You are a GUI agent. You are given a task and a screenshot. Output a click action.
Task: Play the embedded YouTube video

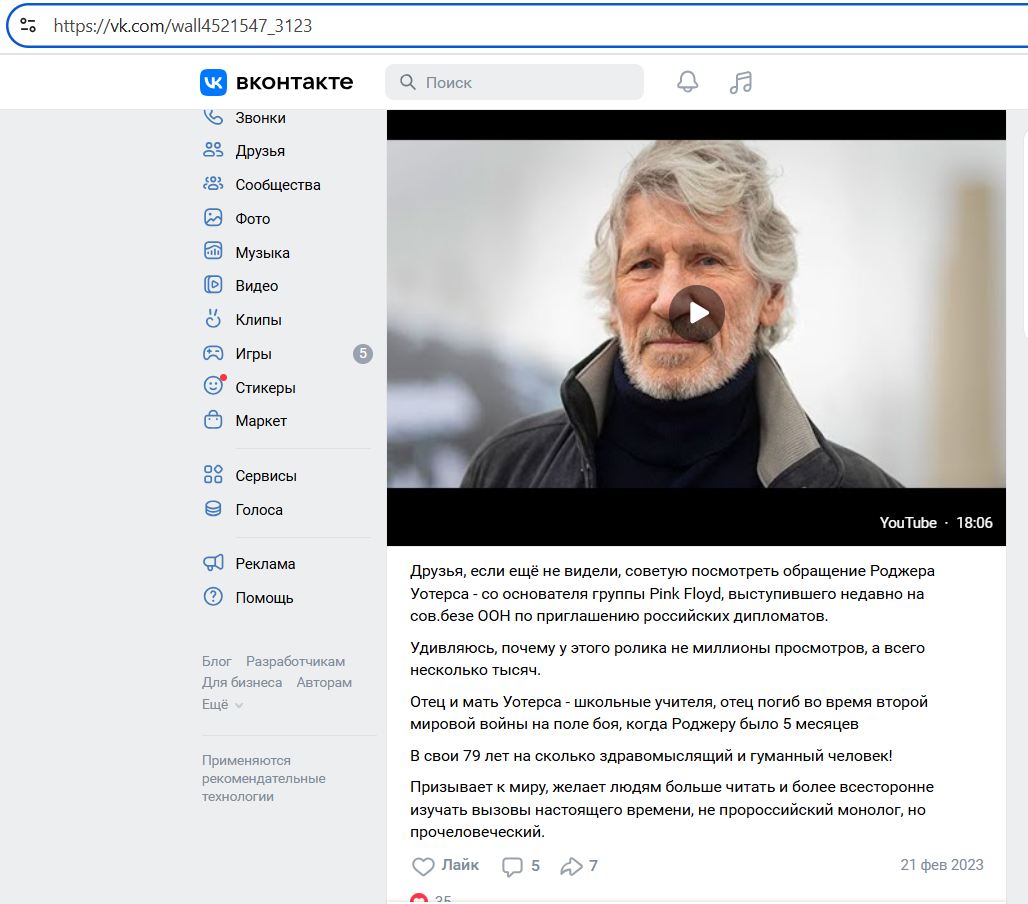coord(697,313)
